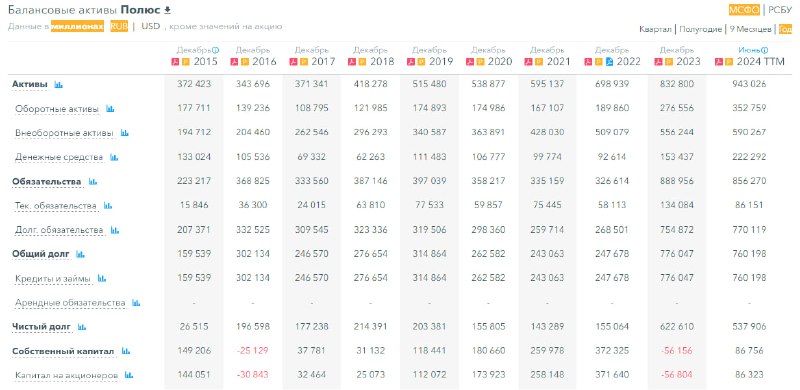
Task: Click the info icon near Июнь
Action: [764, 50]
